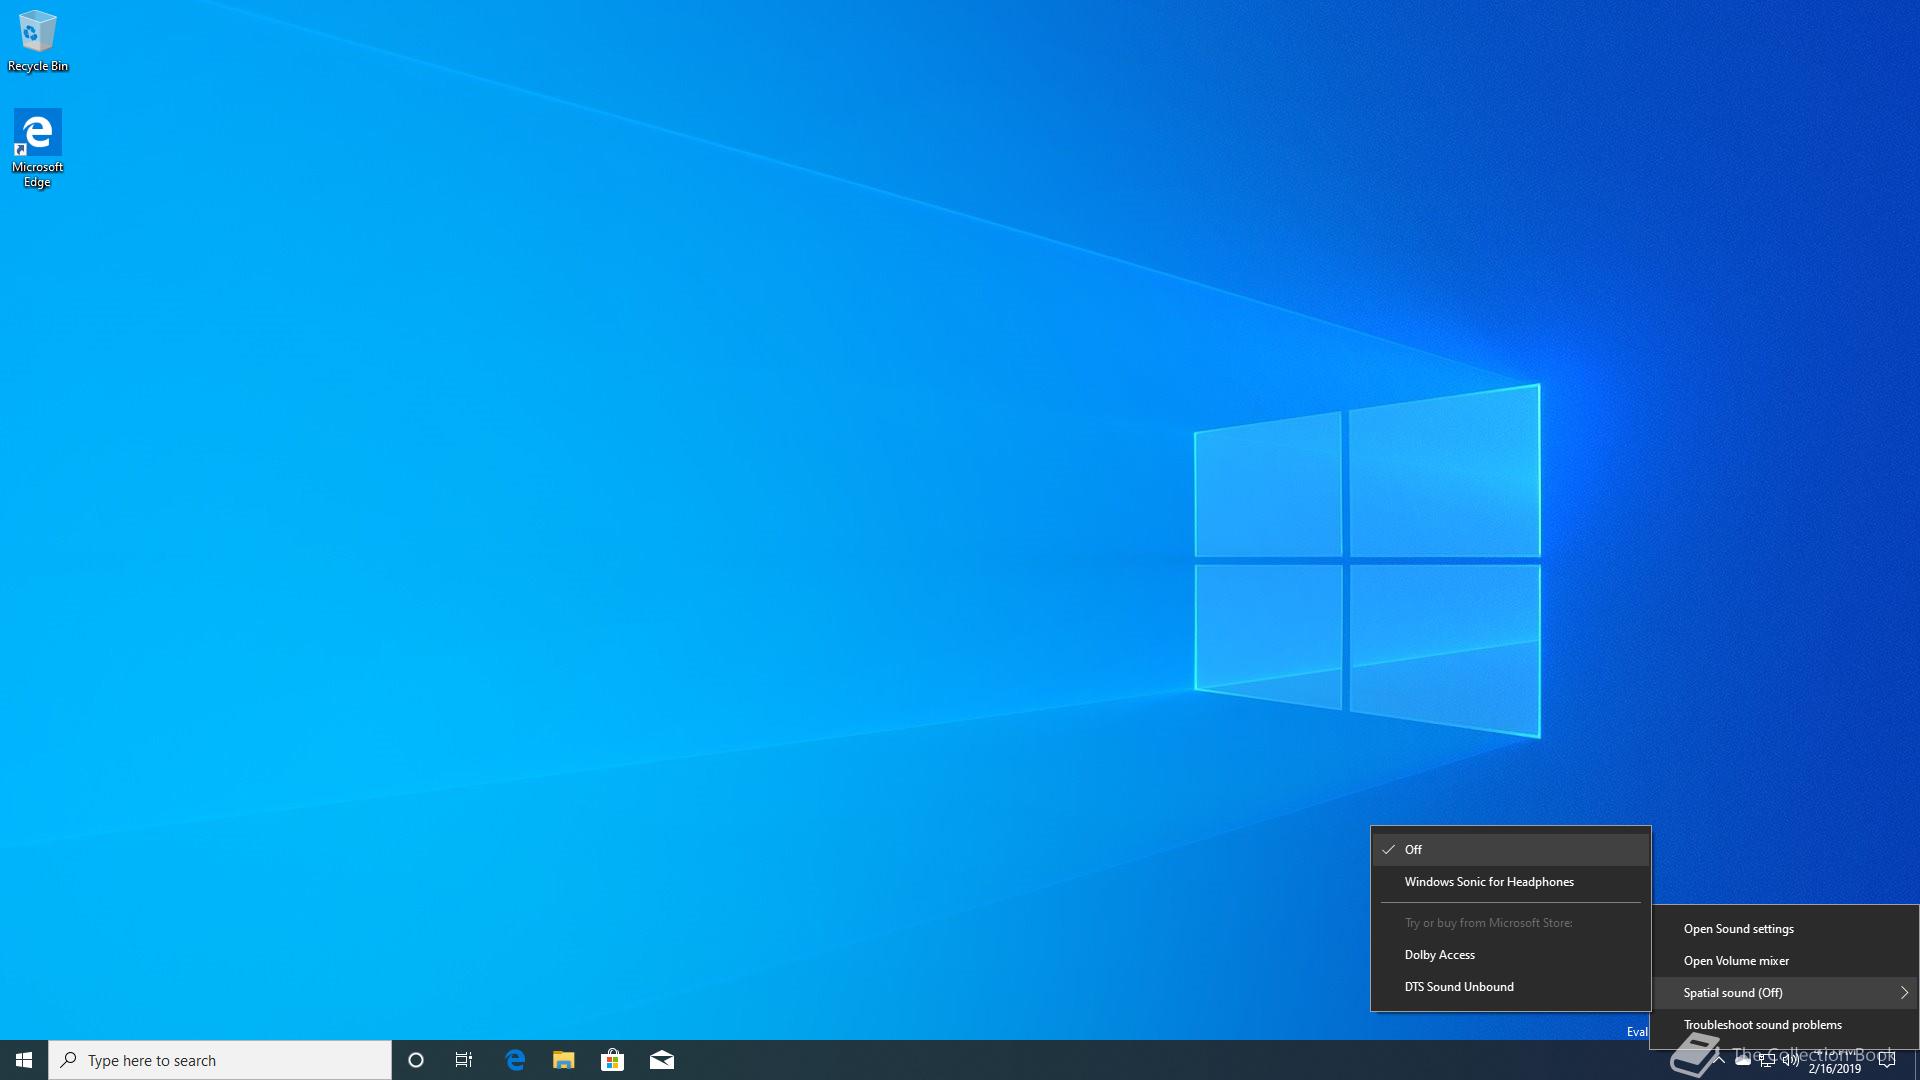
Task: Open the Recycle Bin desktop icon
Action: [x=37, y=40]
